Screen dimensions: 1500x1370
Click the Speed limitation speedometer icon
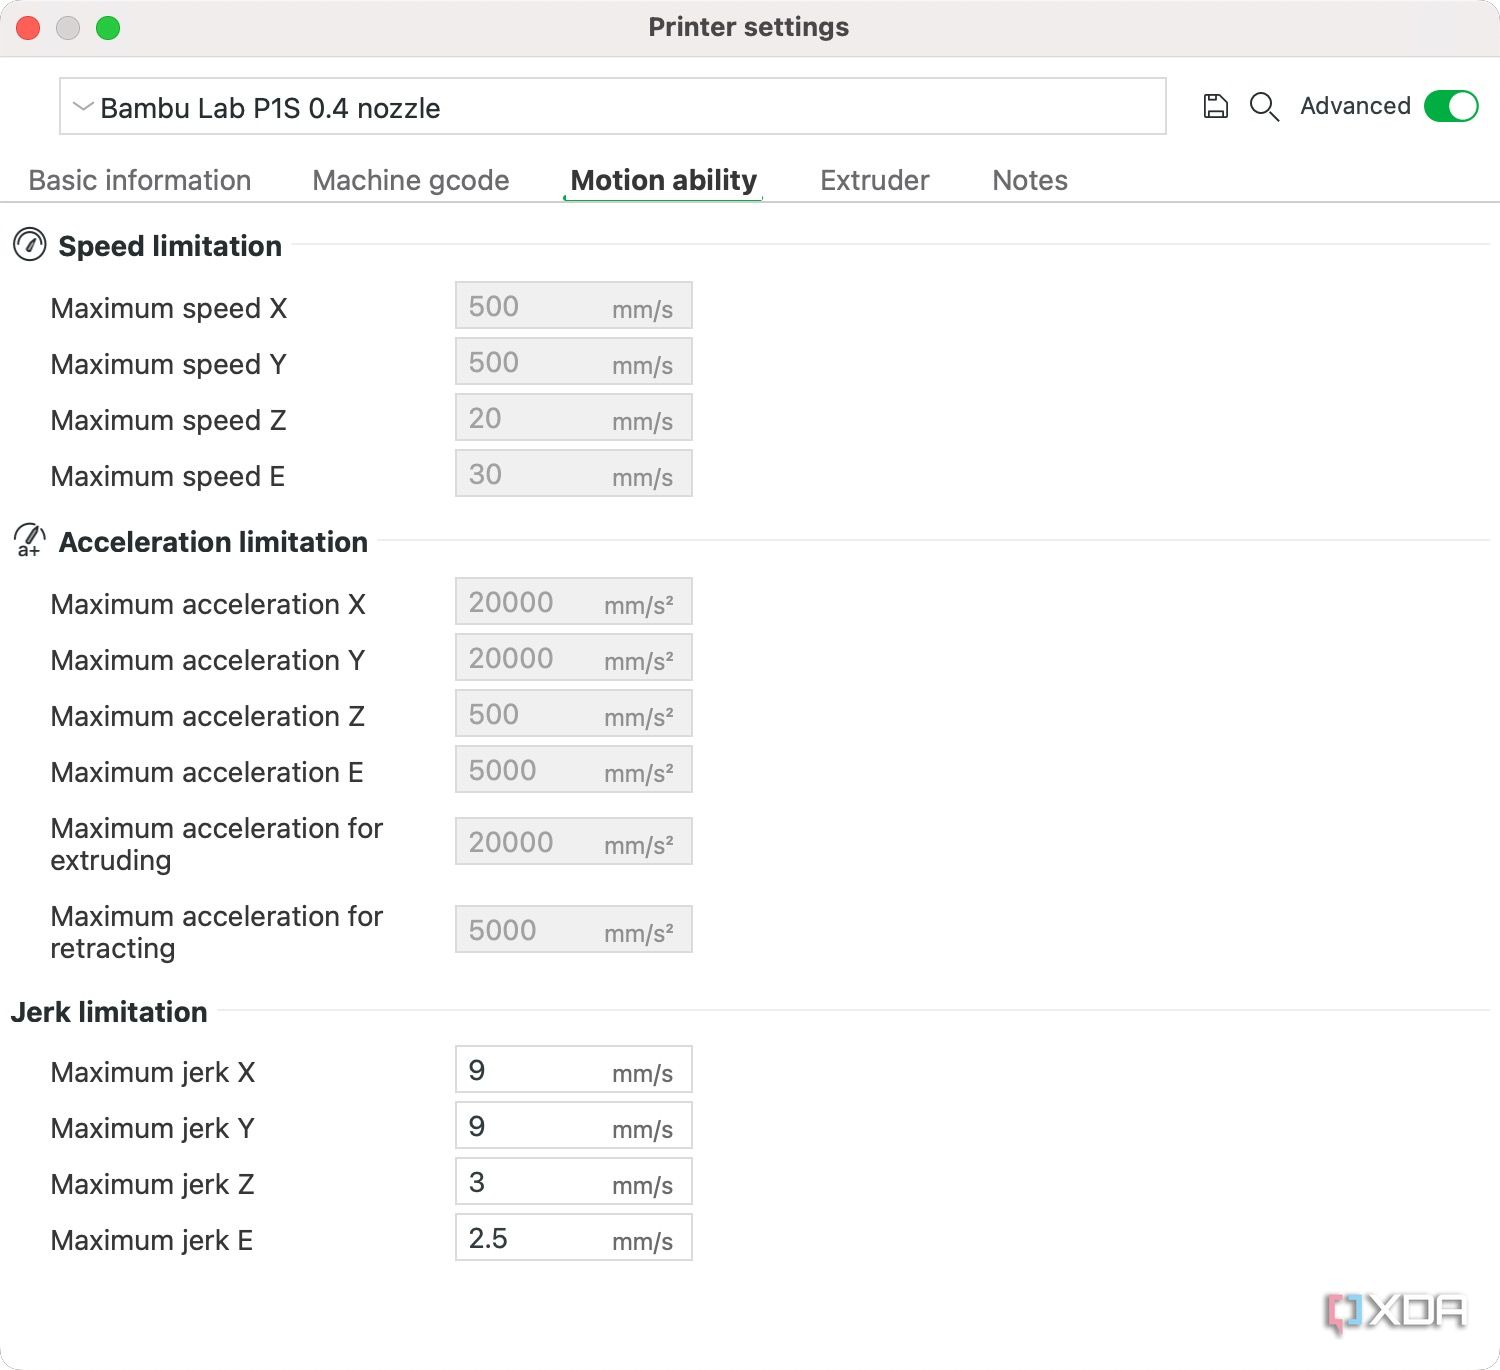click(30, 245)
